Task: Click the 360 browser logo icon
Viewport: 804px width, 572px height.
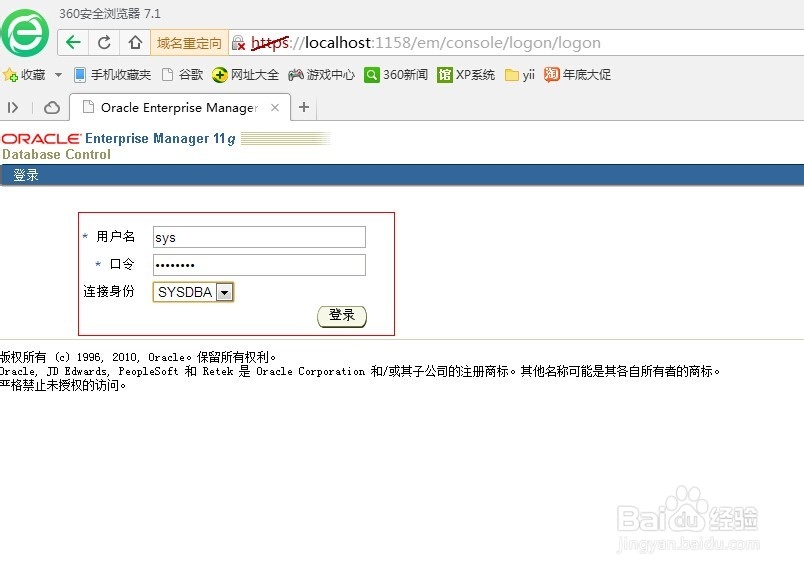Action: tap(25, 33)
